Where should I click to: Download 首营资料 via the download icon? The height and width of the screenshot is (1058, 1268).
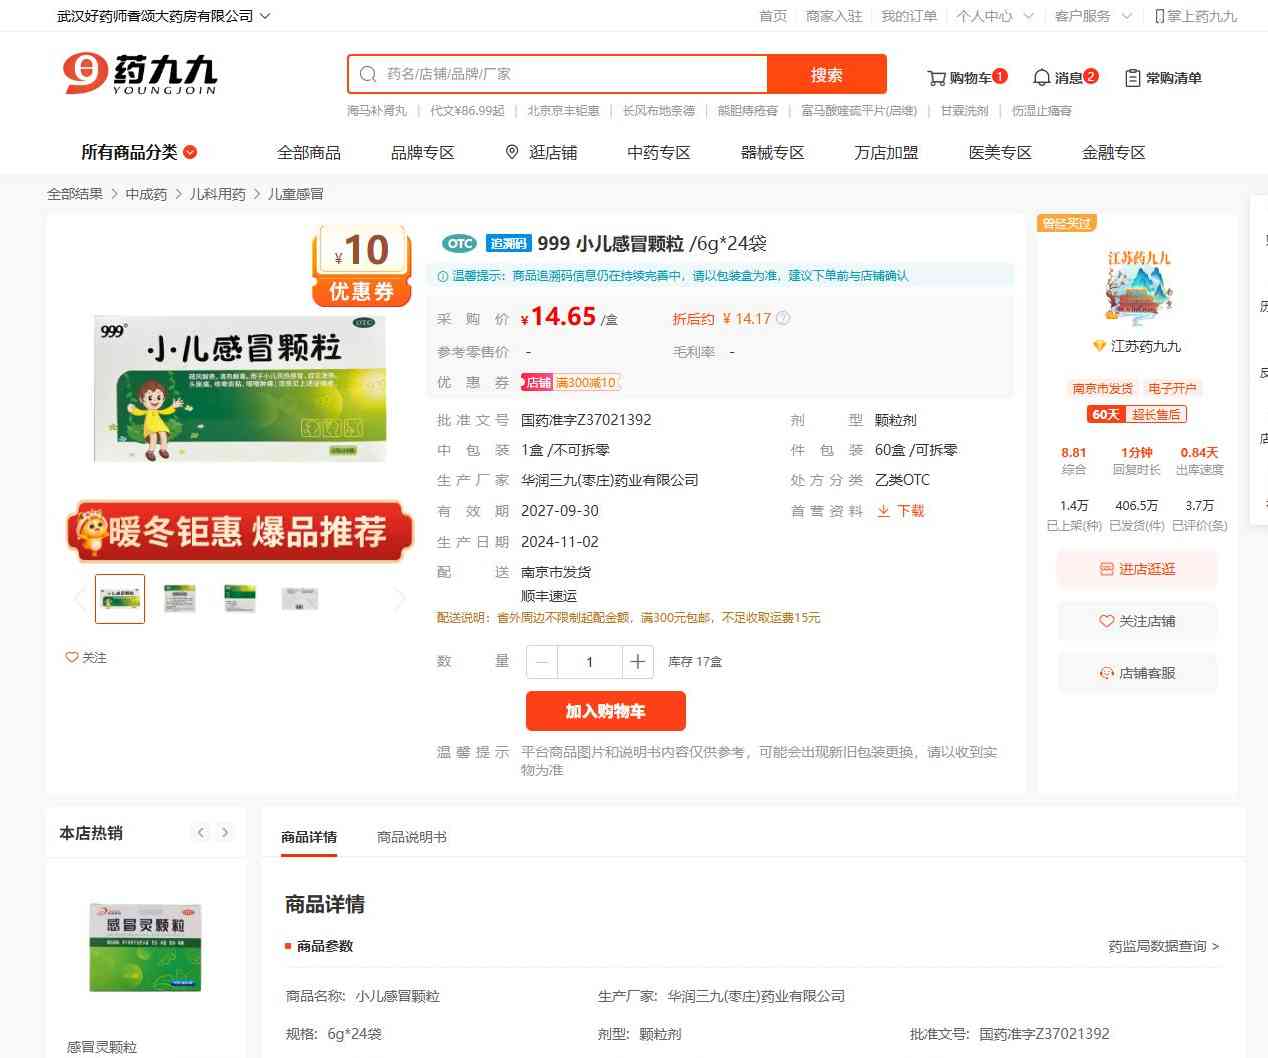883,511
